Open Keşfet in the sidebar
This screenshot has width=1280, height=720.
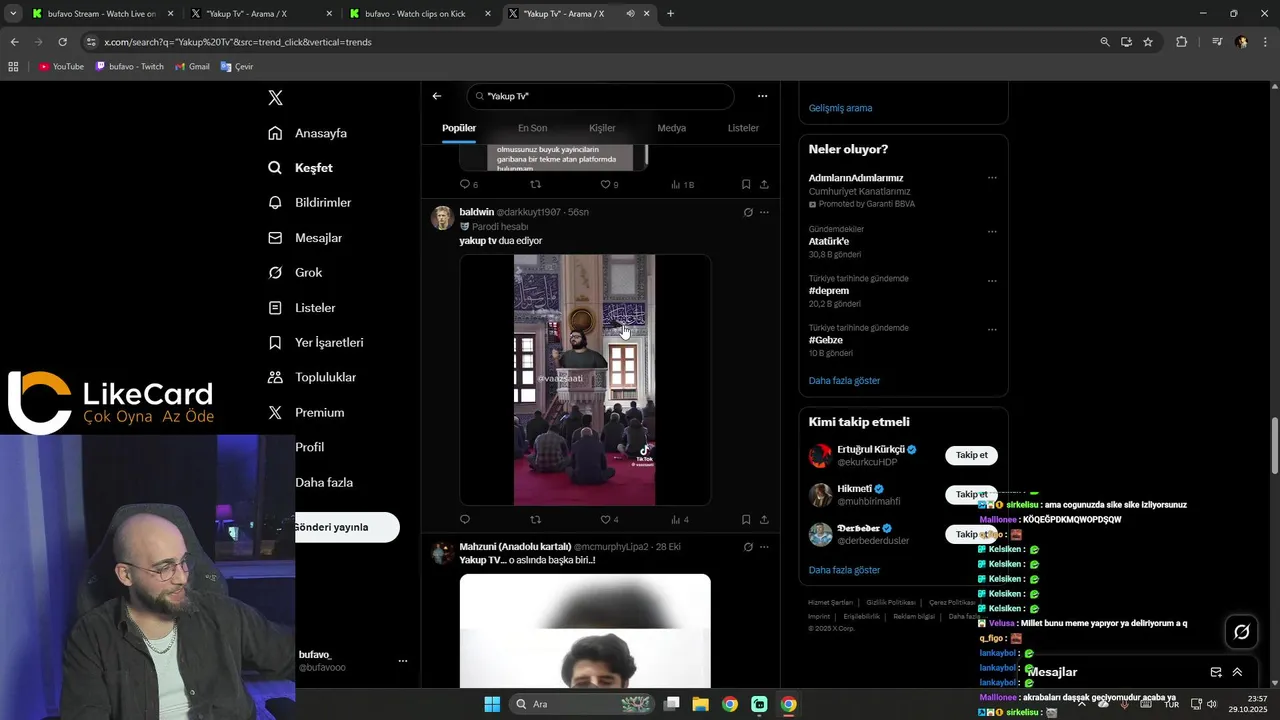pyautogui.click(x=301, y=168)
